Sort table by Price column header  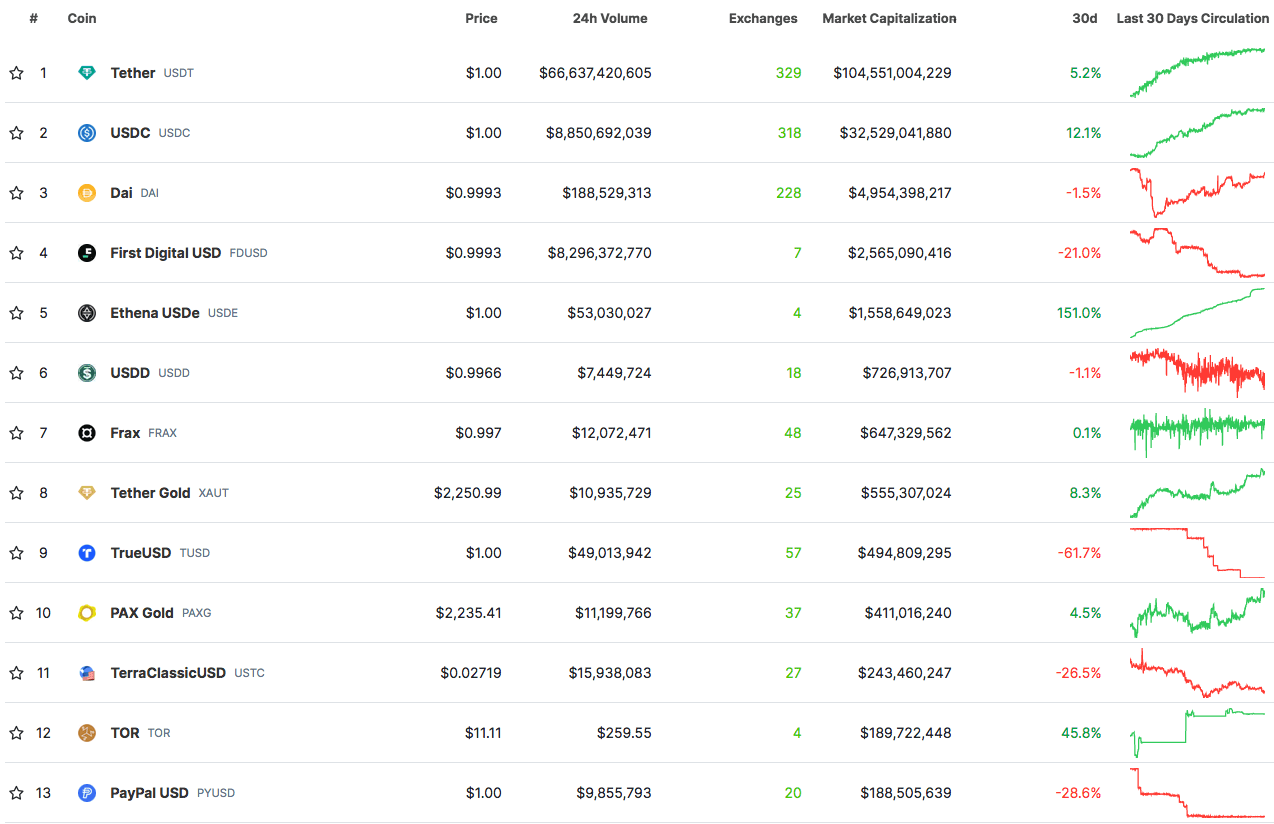[481, 18]
